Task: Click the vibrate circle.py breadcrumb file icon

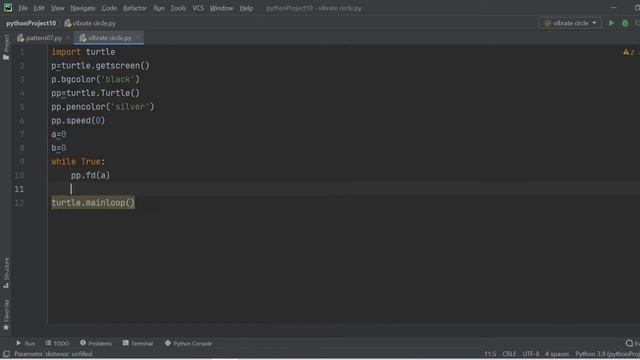Action: (x=68, y=23)
